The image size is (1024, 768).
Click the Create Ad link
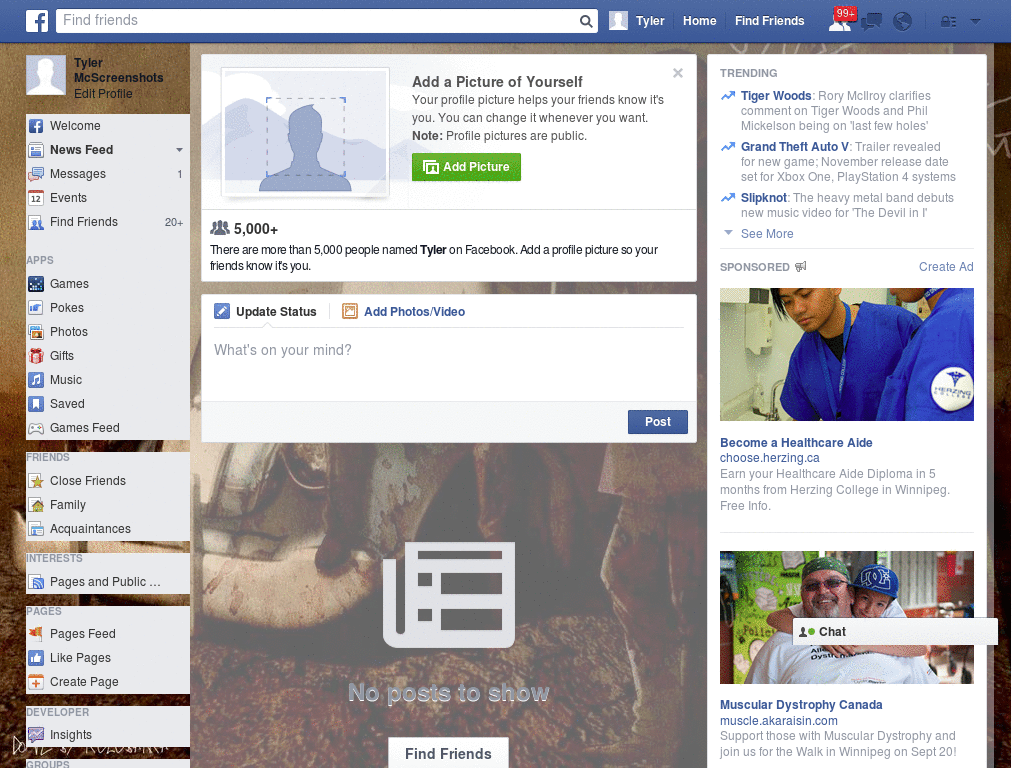(x=946, y=266)
